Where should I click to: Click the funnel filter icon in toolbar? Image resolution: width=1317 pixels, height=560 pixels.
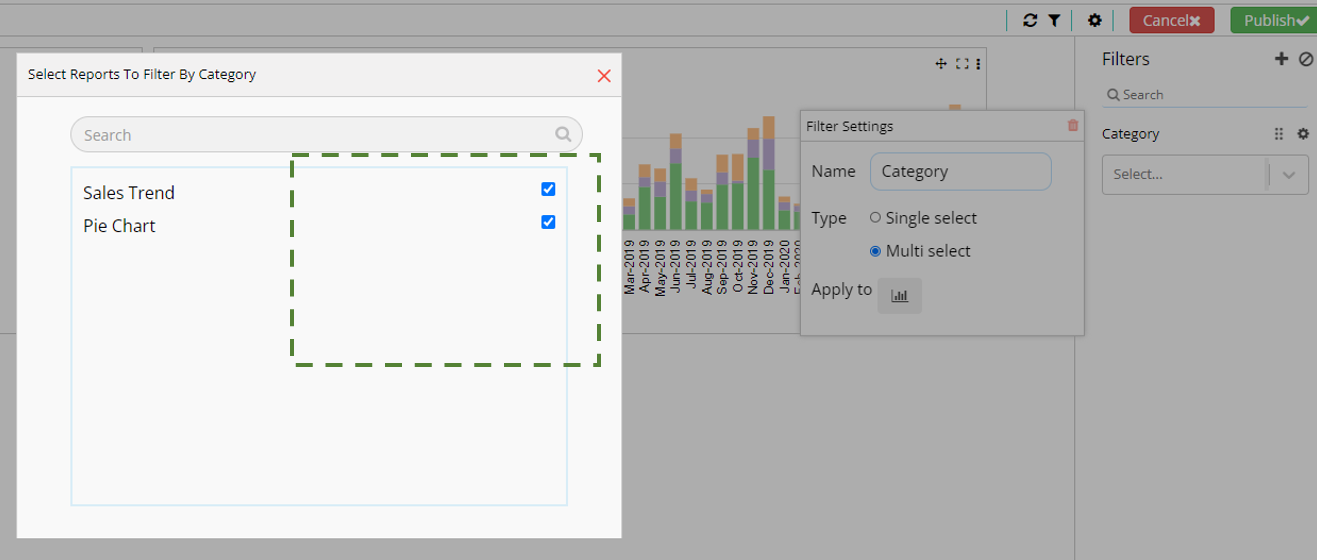pos(1054,20)
